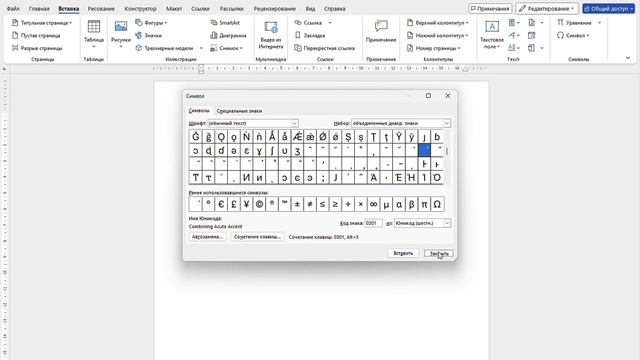Pick the Ω sign from recent symbols

click(437, 204)
